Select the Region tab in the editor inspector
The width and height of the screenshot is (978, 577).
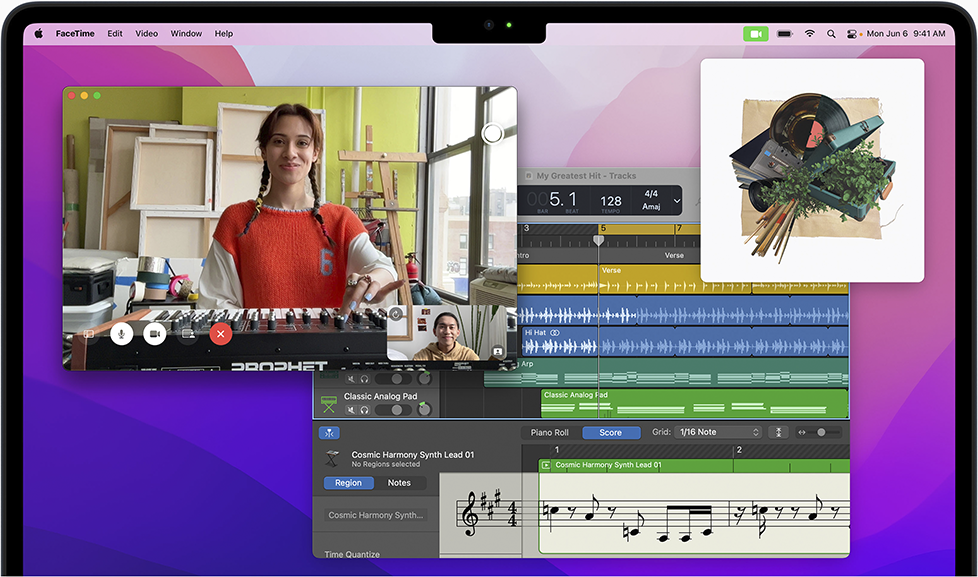click(348, 483)
